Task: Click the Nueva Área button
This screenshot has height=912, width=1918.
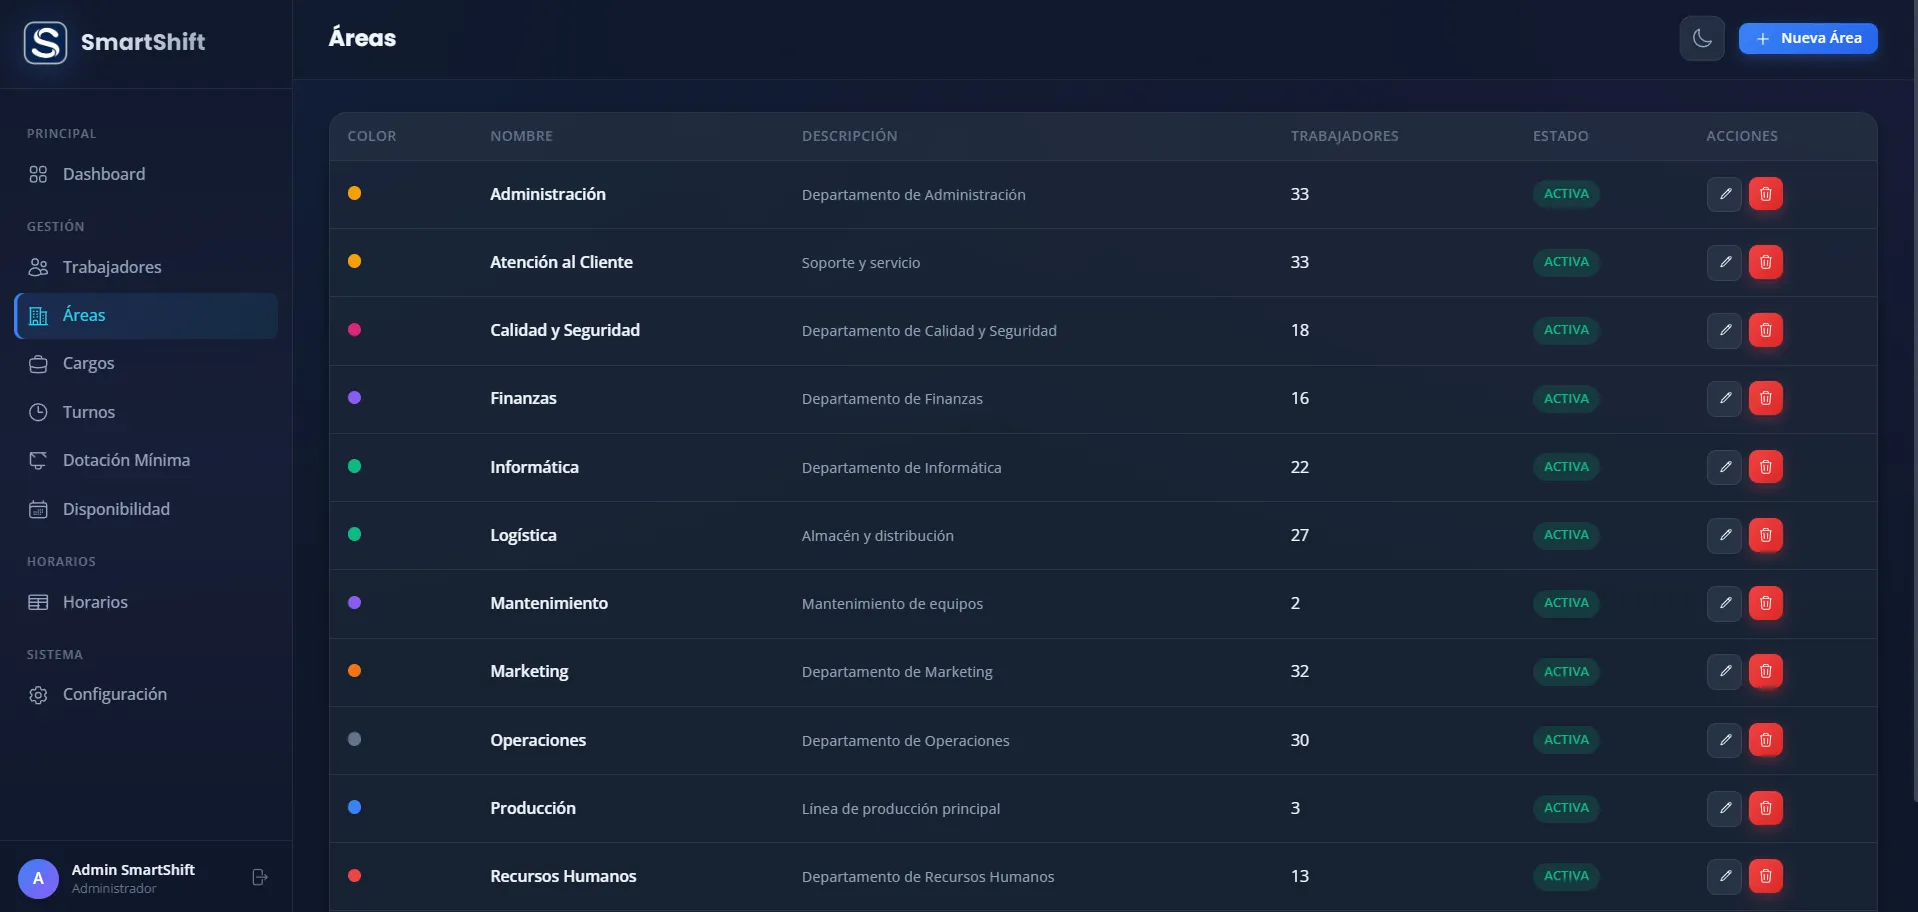Action: [x=1808, y=38]
